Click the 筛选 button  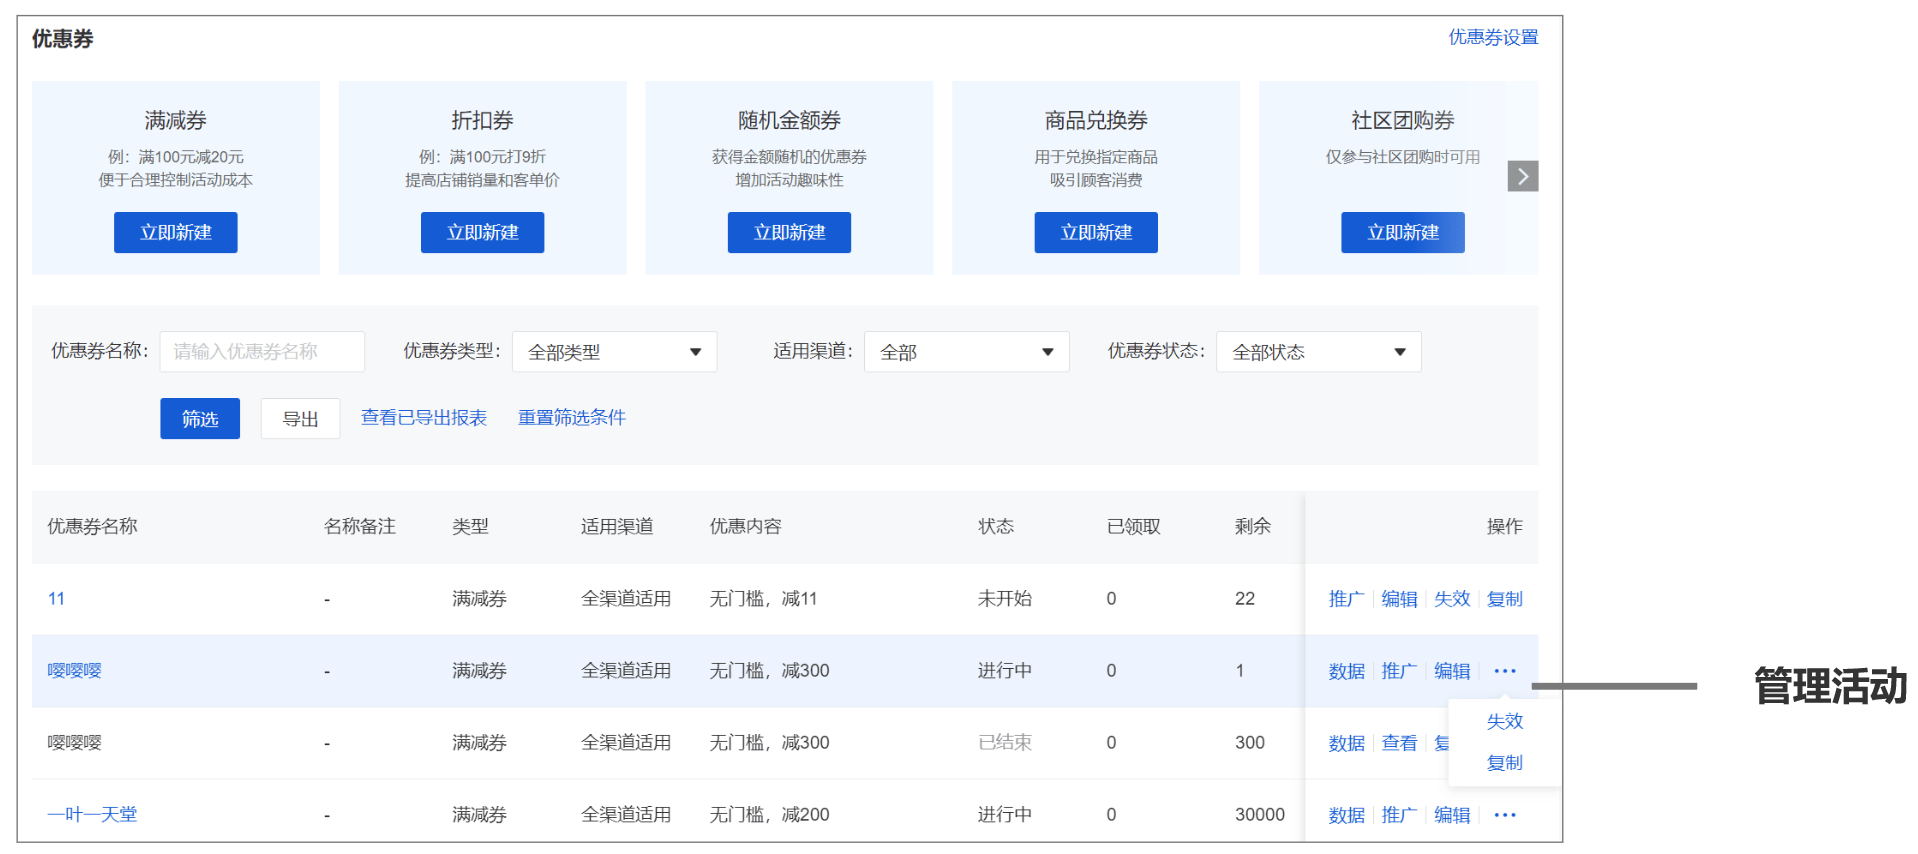pos(200,419)
